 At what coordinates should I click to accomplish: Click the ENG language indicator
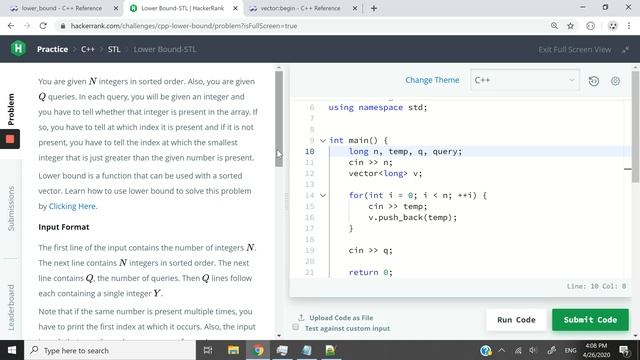click(x=570, y=350)
